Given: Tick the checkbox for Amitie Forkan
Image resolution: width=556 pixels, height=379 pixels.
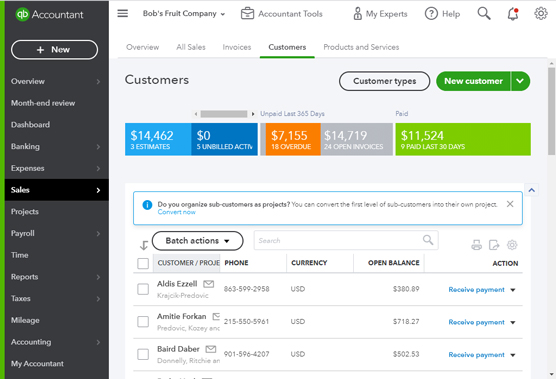Looking at the screenshot, I should (x=143, y=322).
